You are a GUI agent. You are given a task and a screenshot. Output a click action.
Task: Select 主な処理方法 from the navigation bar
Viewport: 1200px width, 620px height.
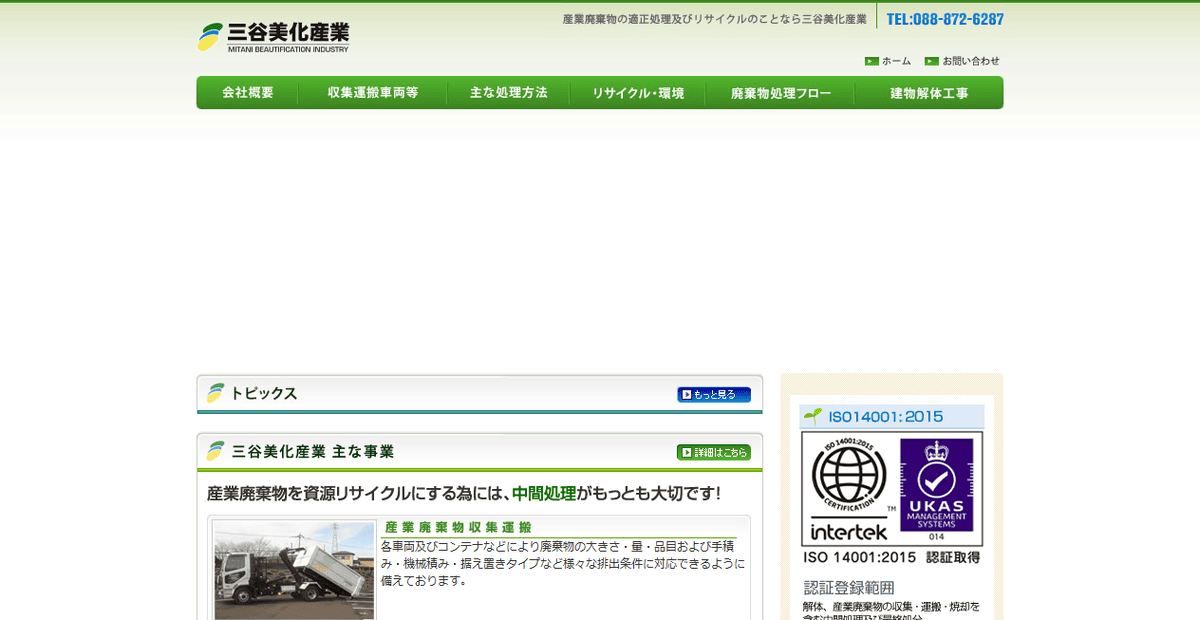pyautogui.click(x=508, y=92)
